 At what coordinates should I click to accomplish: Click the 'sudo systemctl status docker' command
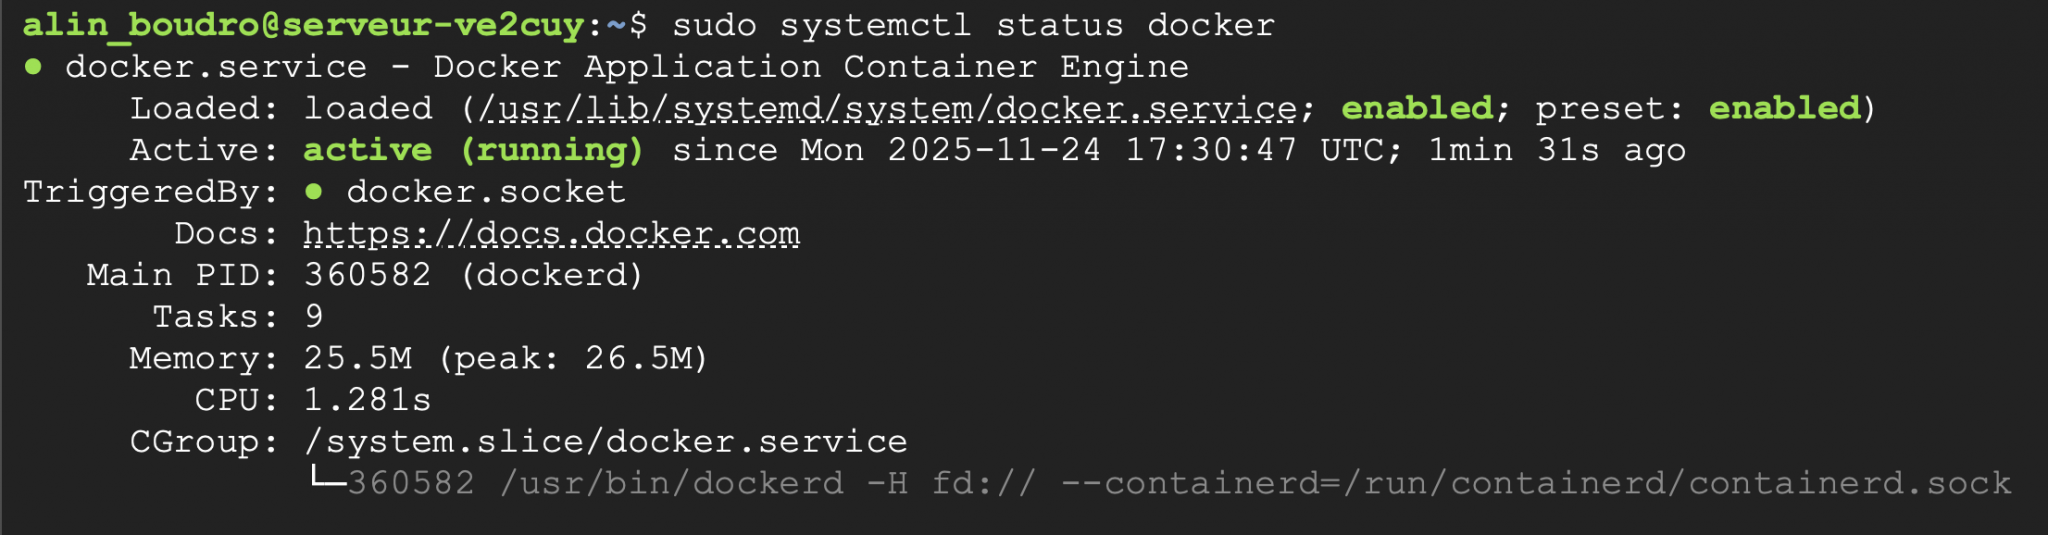pyautogui.click(x=973, y=25)
